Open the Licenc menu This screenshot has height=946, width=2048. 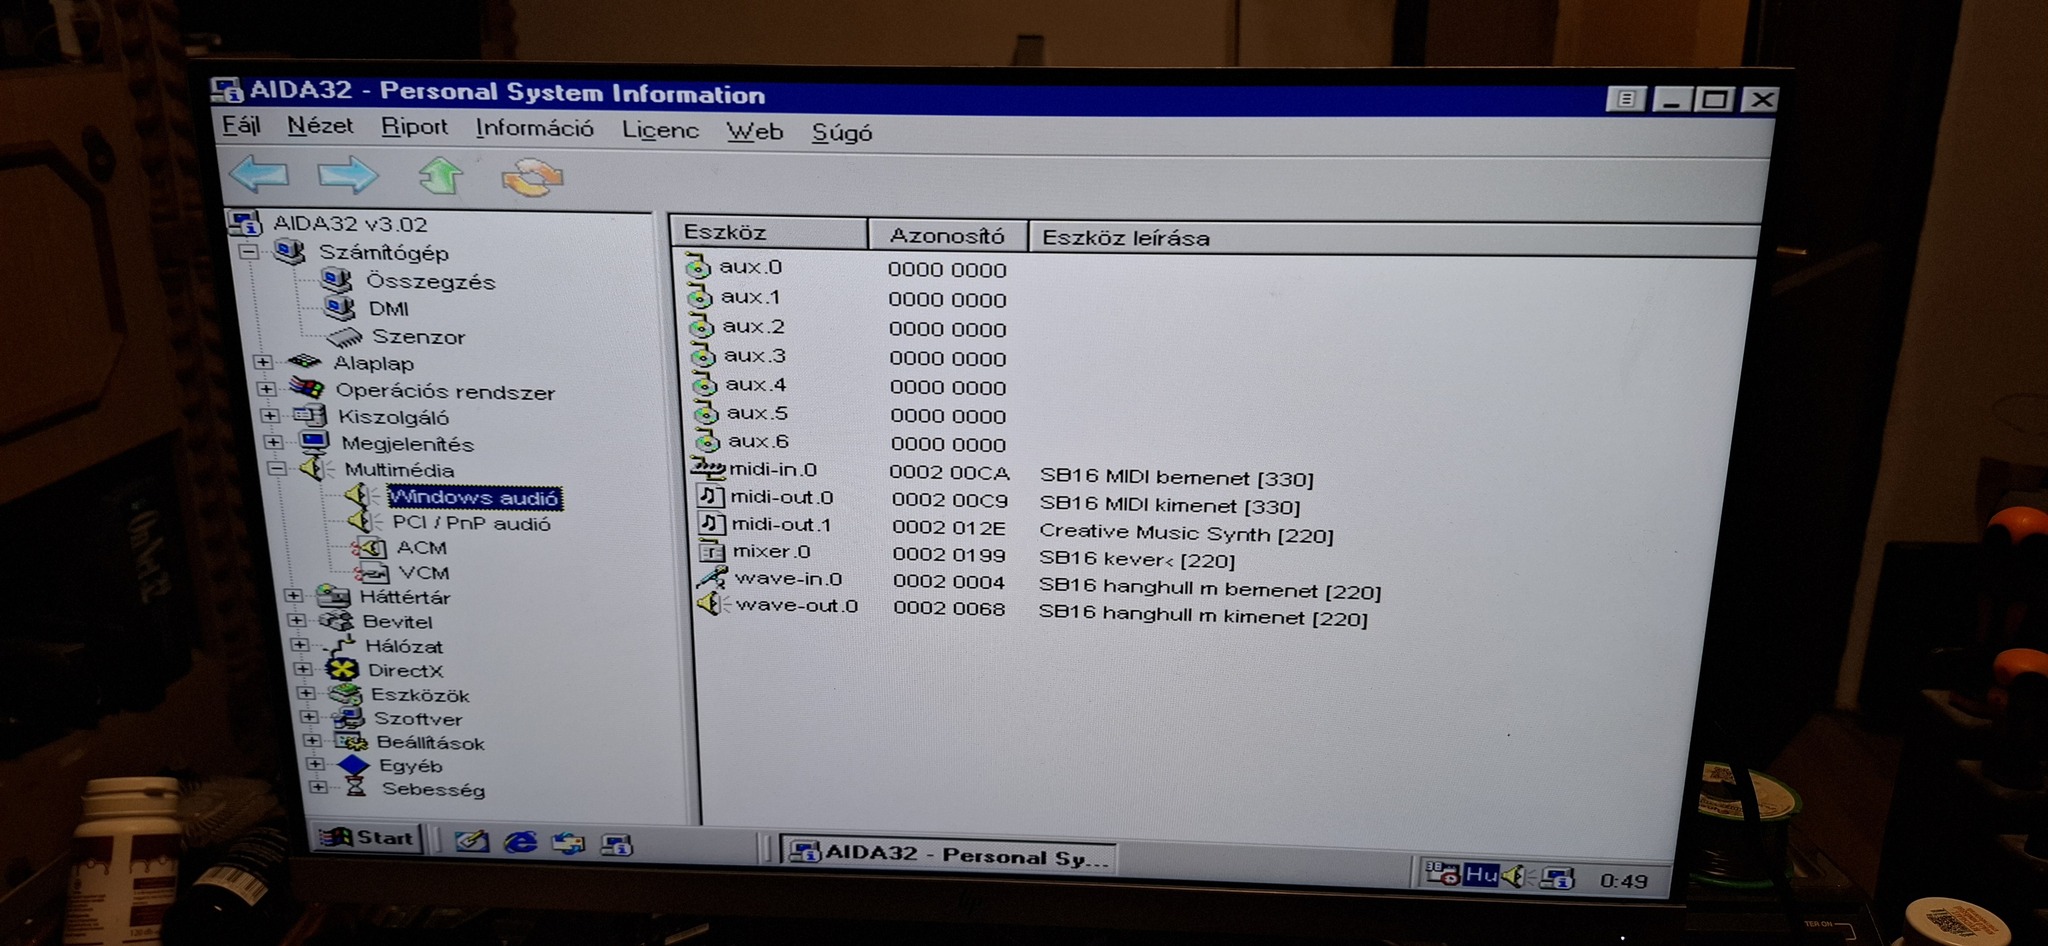[660, 130]
